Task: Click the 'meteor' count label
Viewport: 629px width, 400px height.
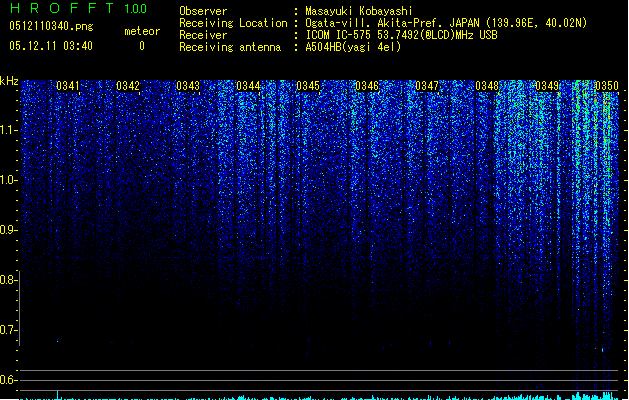Action: point(142,31)
